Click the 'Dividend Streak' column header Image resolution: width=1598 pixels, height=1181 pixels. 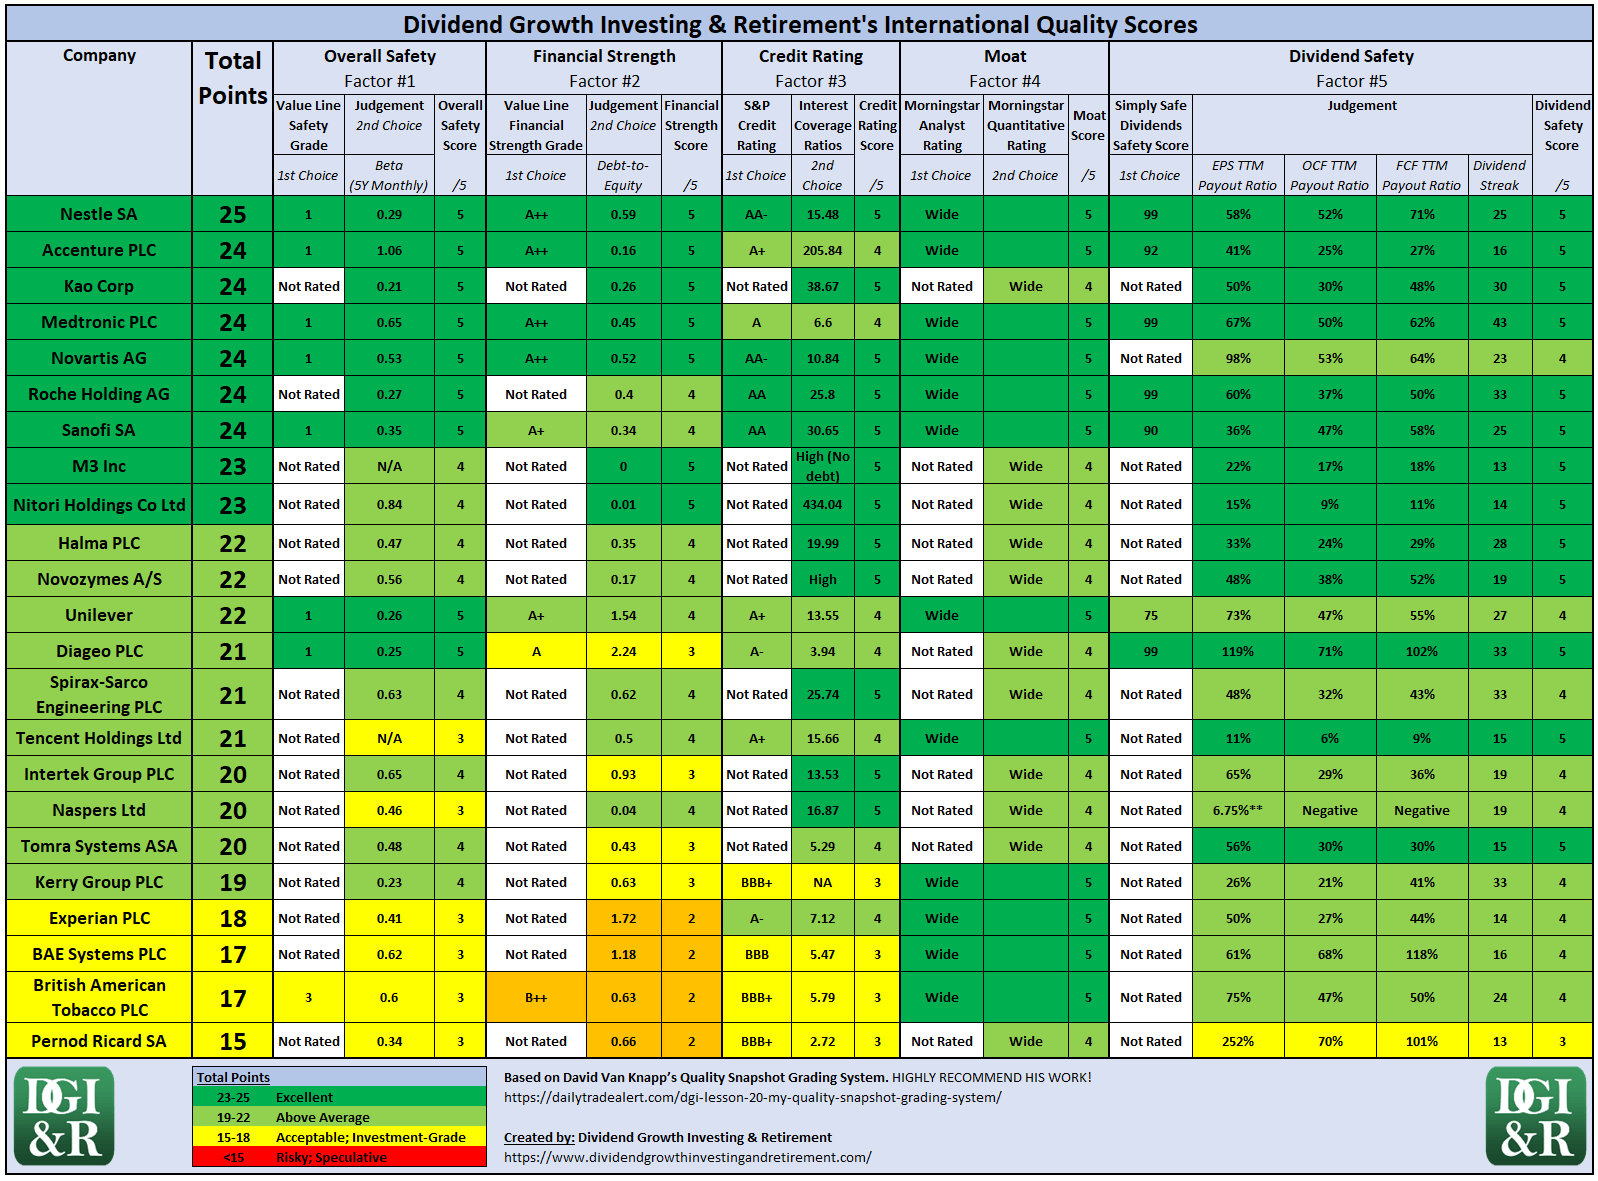[x=1500, y=175]
